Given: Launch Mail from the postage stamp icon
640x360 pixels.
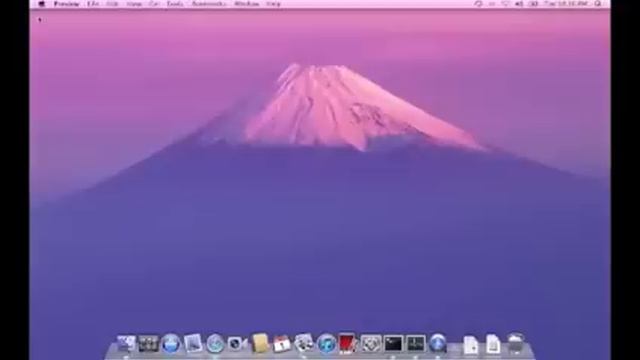Looking at the screenshot, I should 193,344.
